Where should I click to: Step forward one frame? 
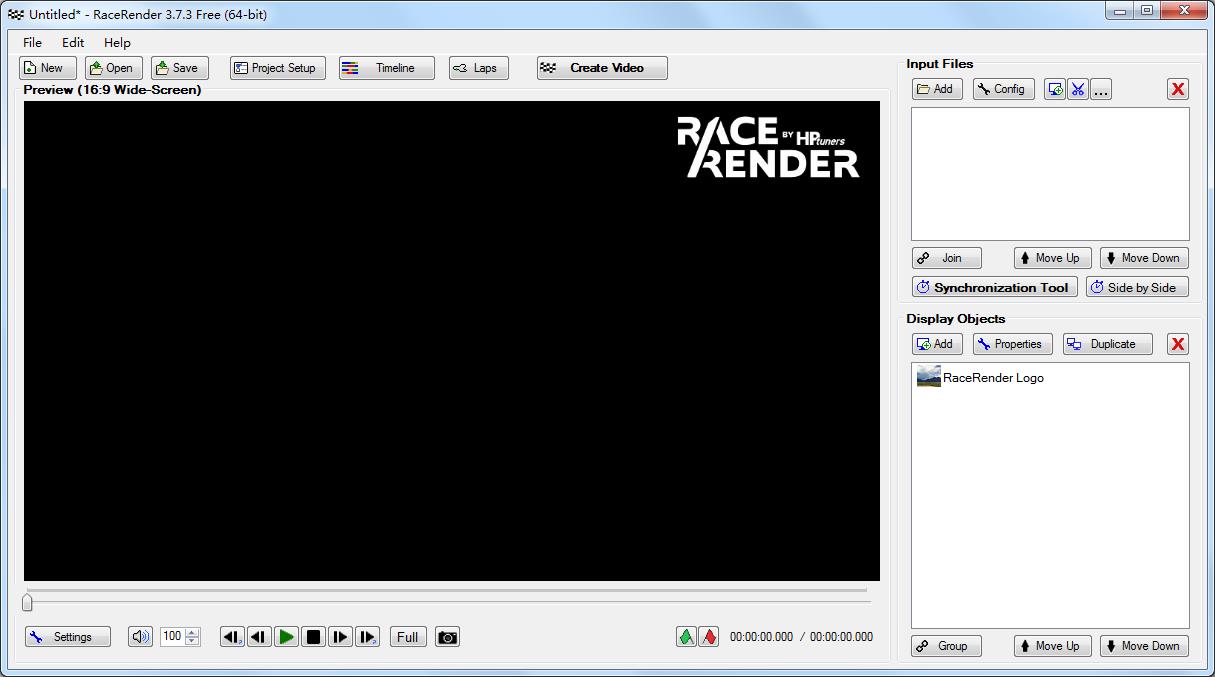(x=340, y=637)
